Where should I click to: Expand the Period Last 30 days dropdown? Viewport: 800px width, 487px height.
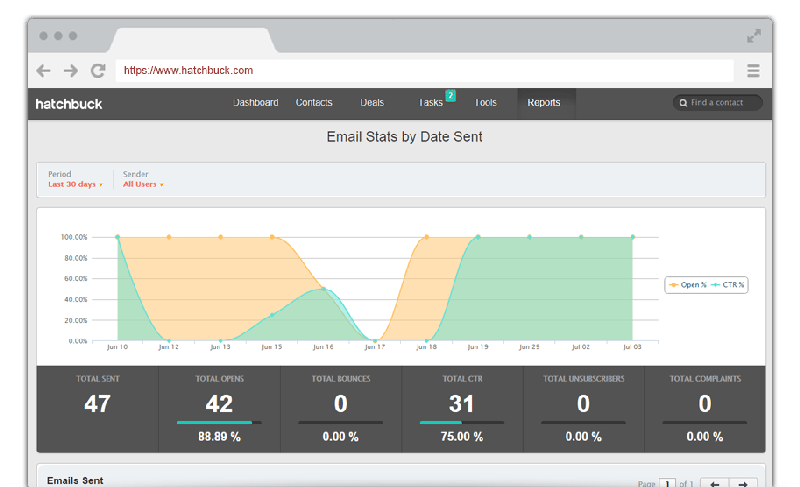(x=75, y=185)
